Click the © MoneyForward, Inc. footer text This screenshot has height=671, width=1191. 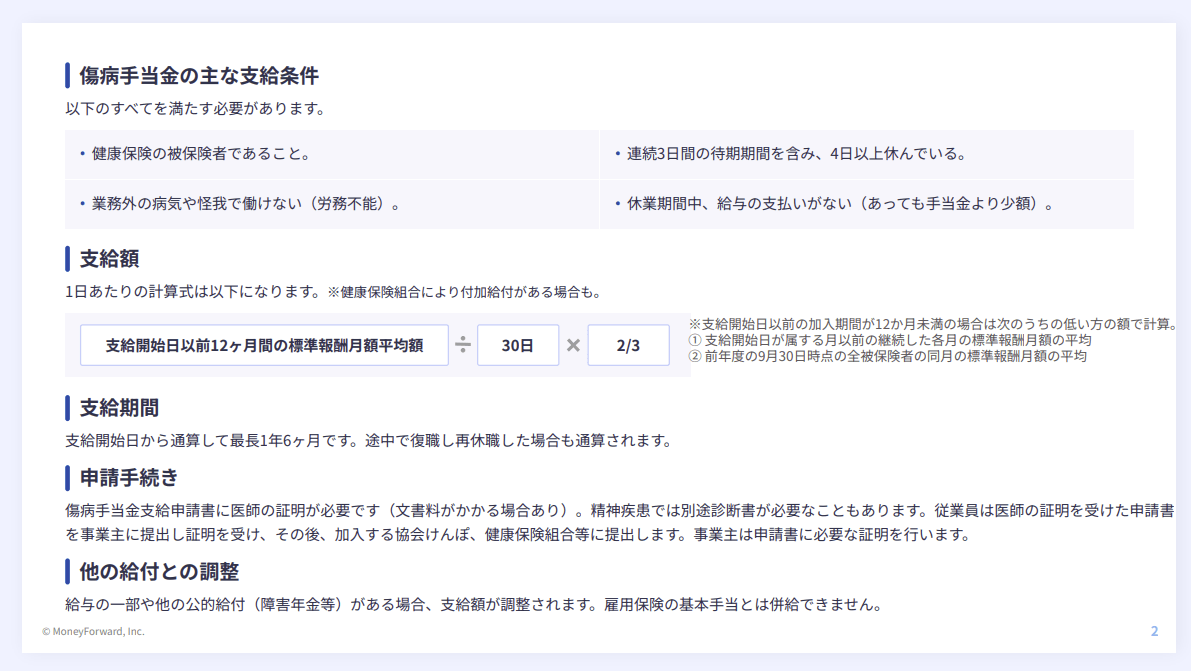click(93, 632)
